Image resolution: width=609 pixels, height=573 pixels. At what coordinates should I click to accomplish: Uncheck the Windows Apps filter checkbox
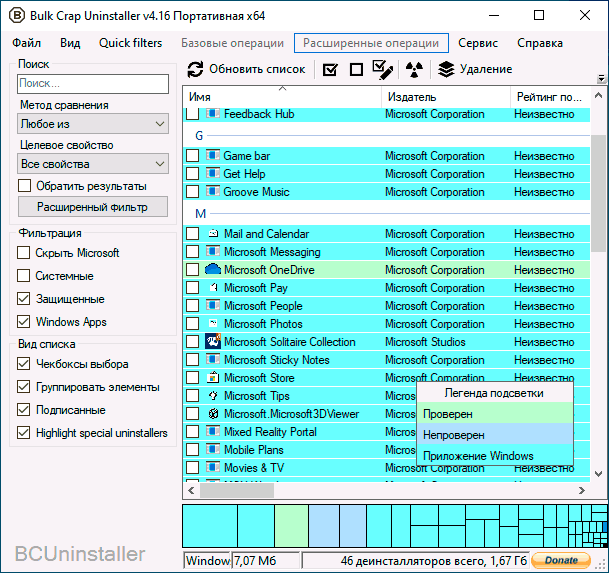[24, 322]
